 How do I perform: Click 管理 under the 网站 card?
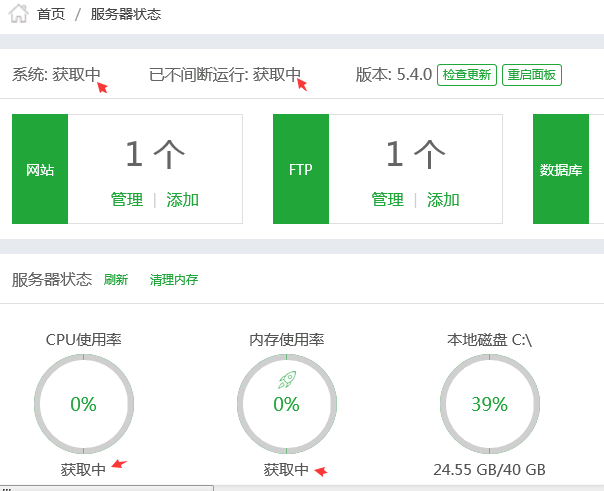(127, 200)
